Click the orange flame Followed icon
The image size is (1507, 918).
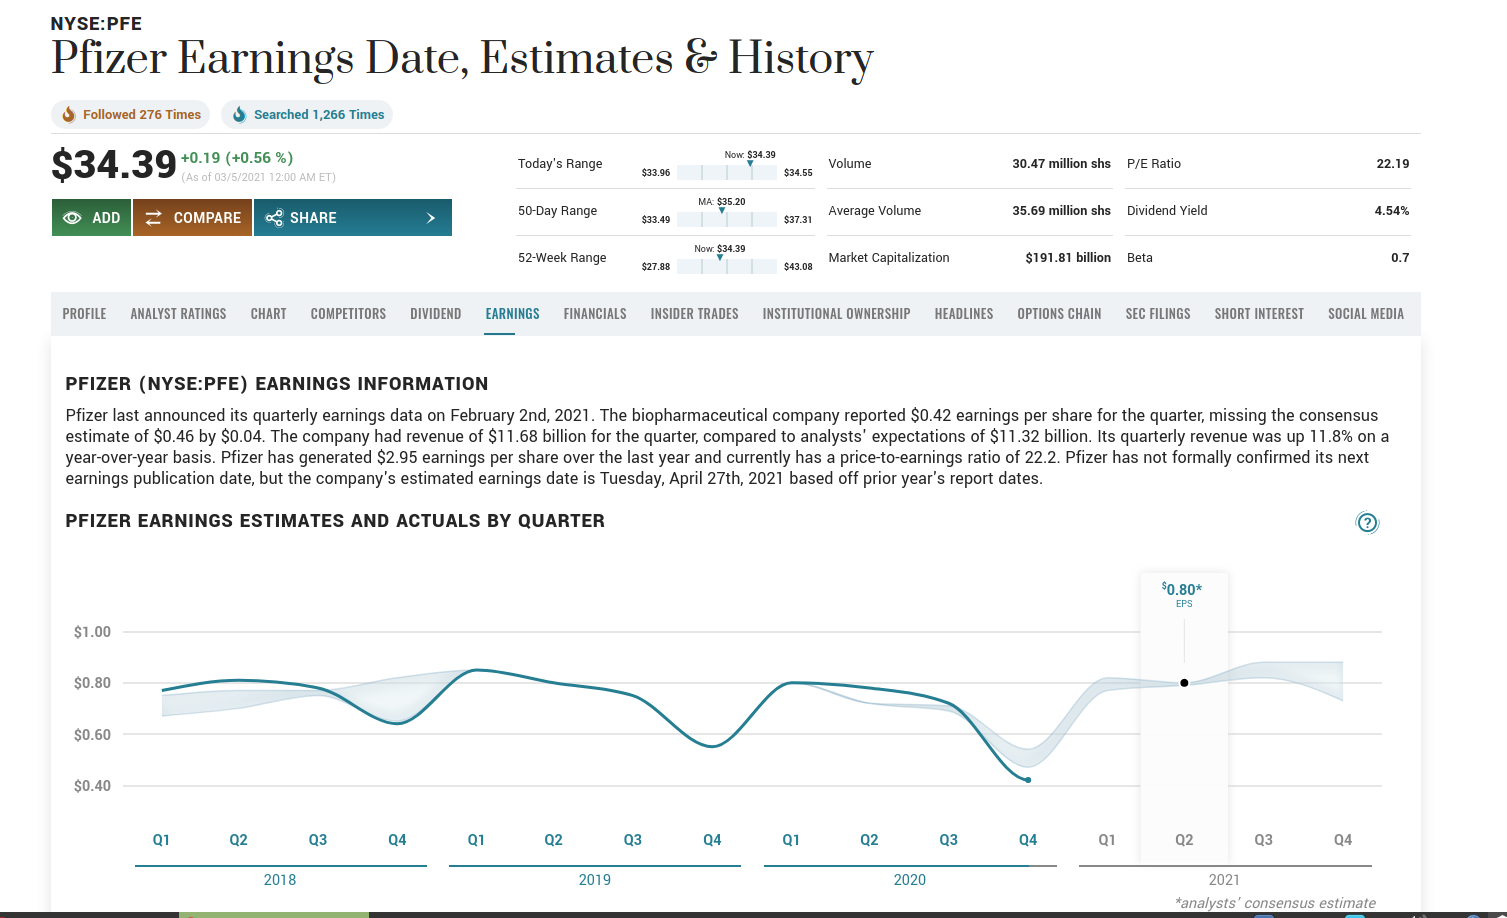coord(69,115)
